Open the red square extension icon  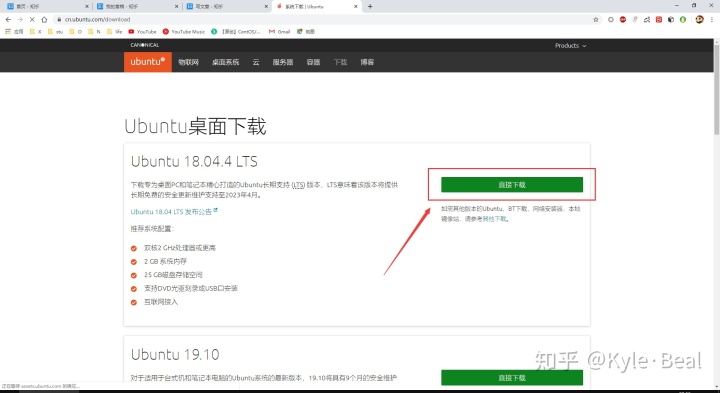659,19
